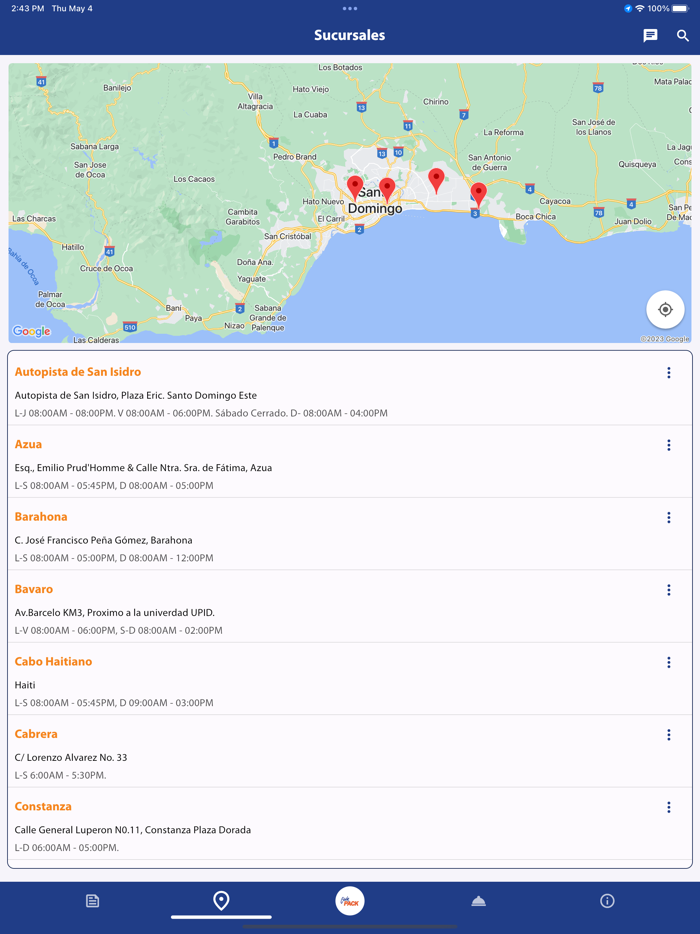Select the Cabrera branch title
The width and height of the screenshot is (700, 934).
36,734
